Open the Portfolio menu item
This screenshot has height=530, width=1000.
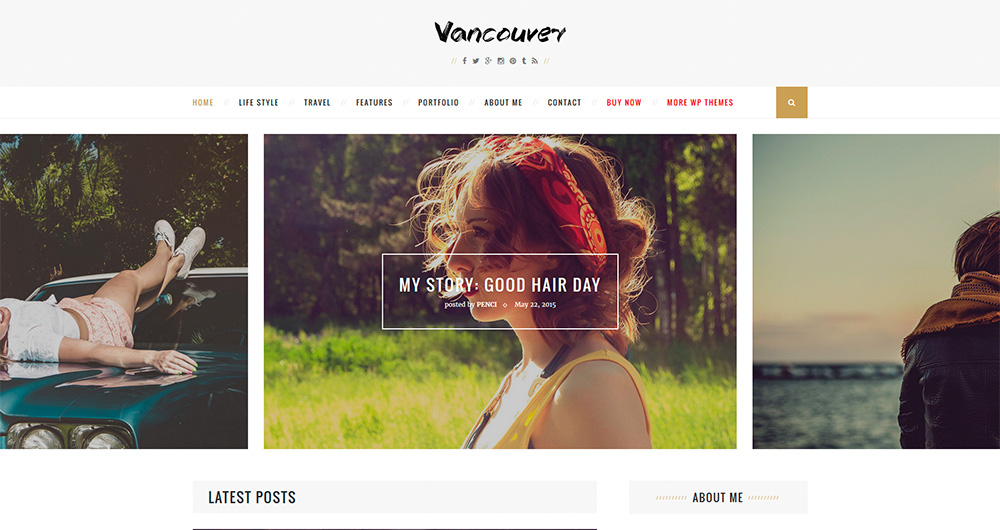438,103
